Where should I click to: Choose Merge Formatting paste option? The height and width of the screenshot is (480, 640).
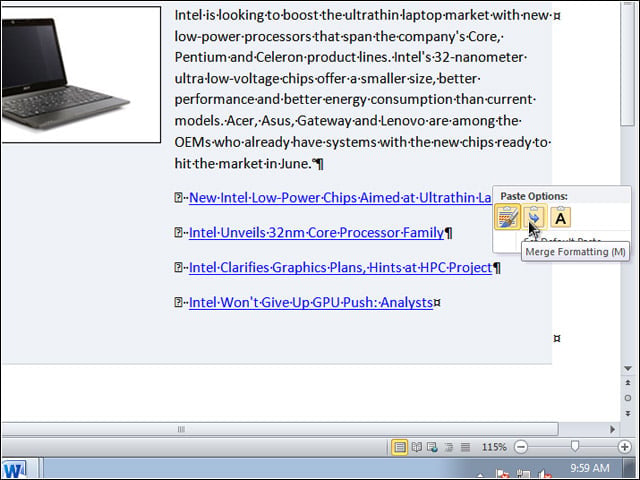(534, 217)
